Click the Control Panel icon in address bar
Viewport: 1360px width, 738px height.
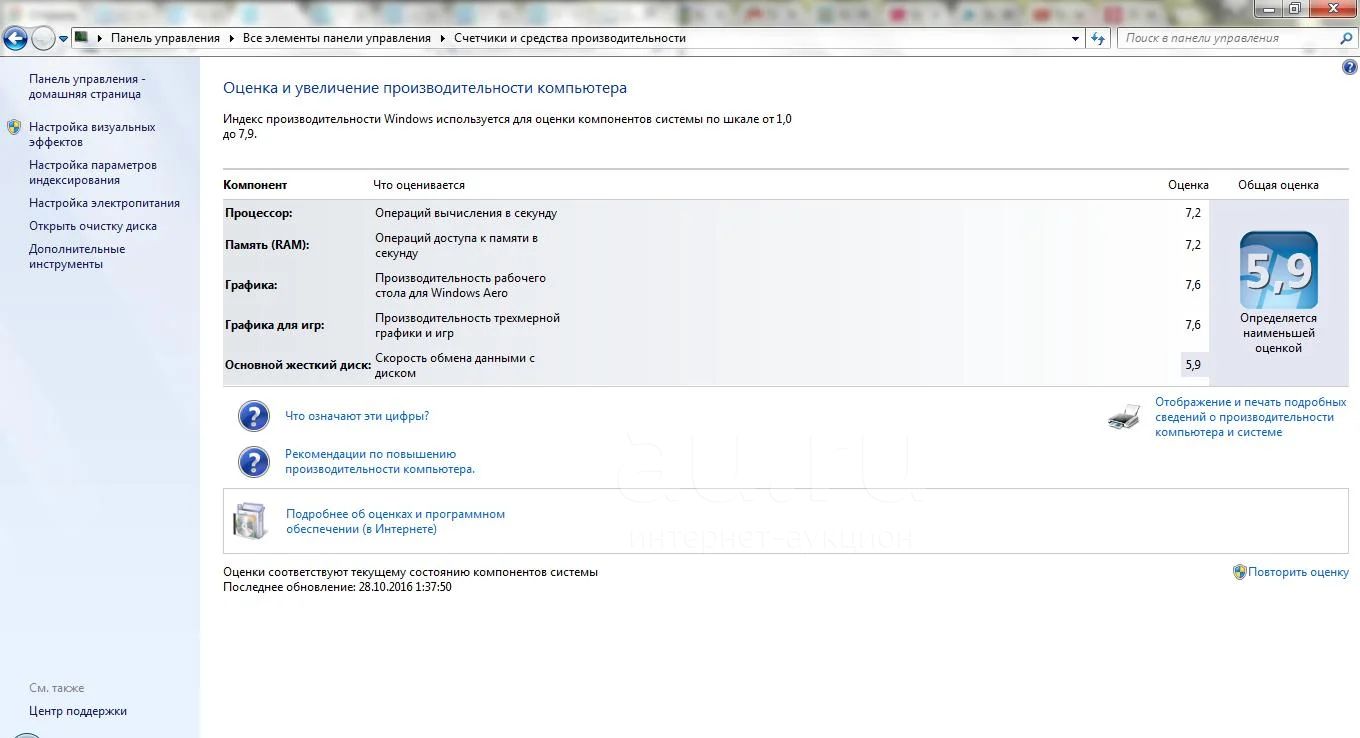pyautogui.click(x=82, y=38)
